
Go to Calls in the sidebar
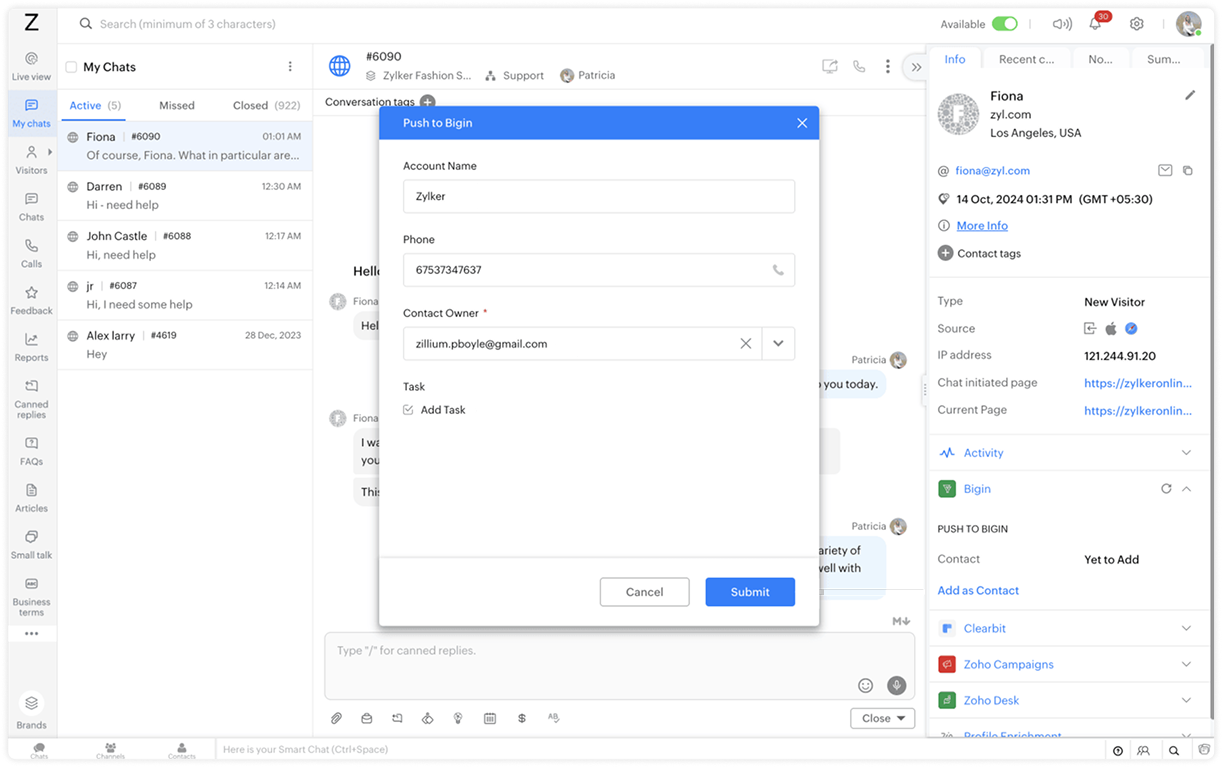coord(31,254)
